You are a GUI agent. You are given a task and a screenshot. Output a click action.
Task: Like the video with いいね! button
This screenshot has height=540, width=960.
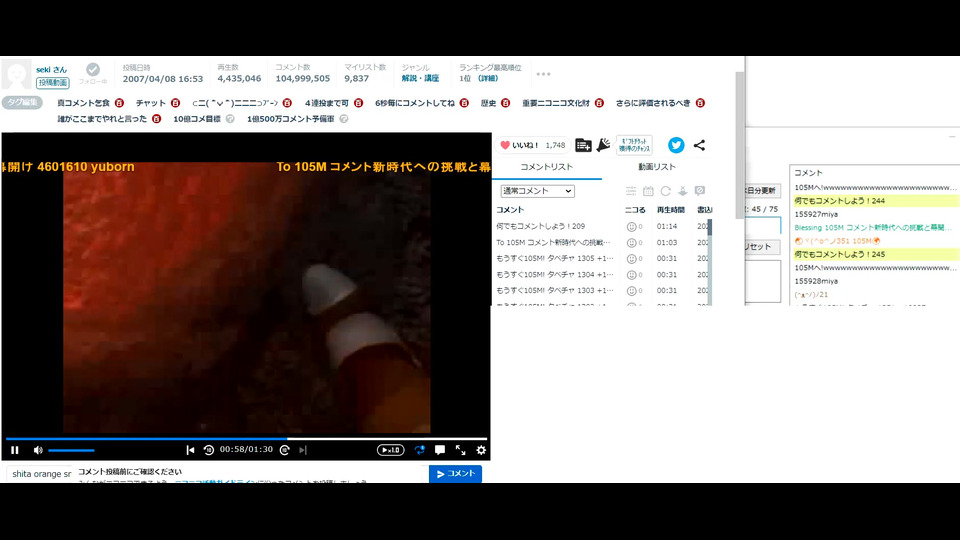click(532, 145)
